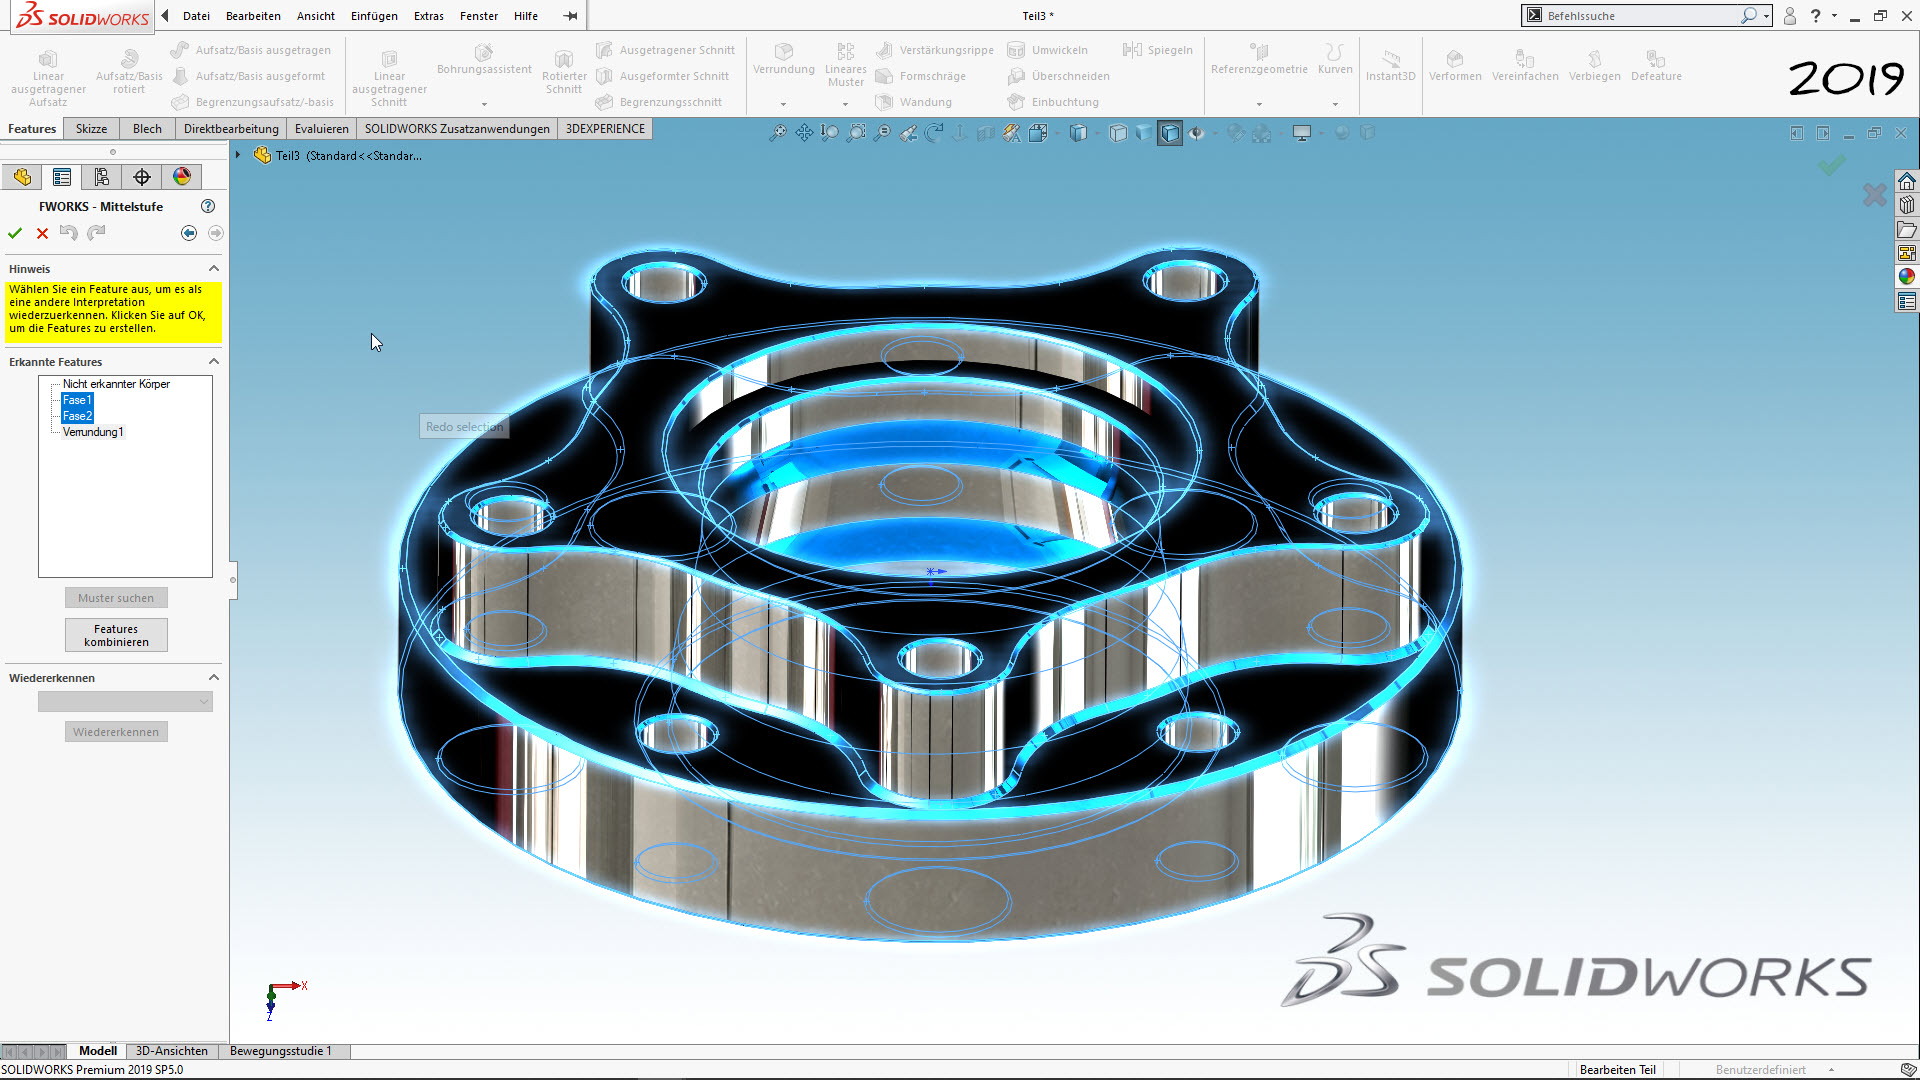Select the Pan view tool

coord(804,133)
